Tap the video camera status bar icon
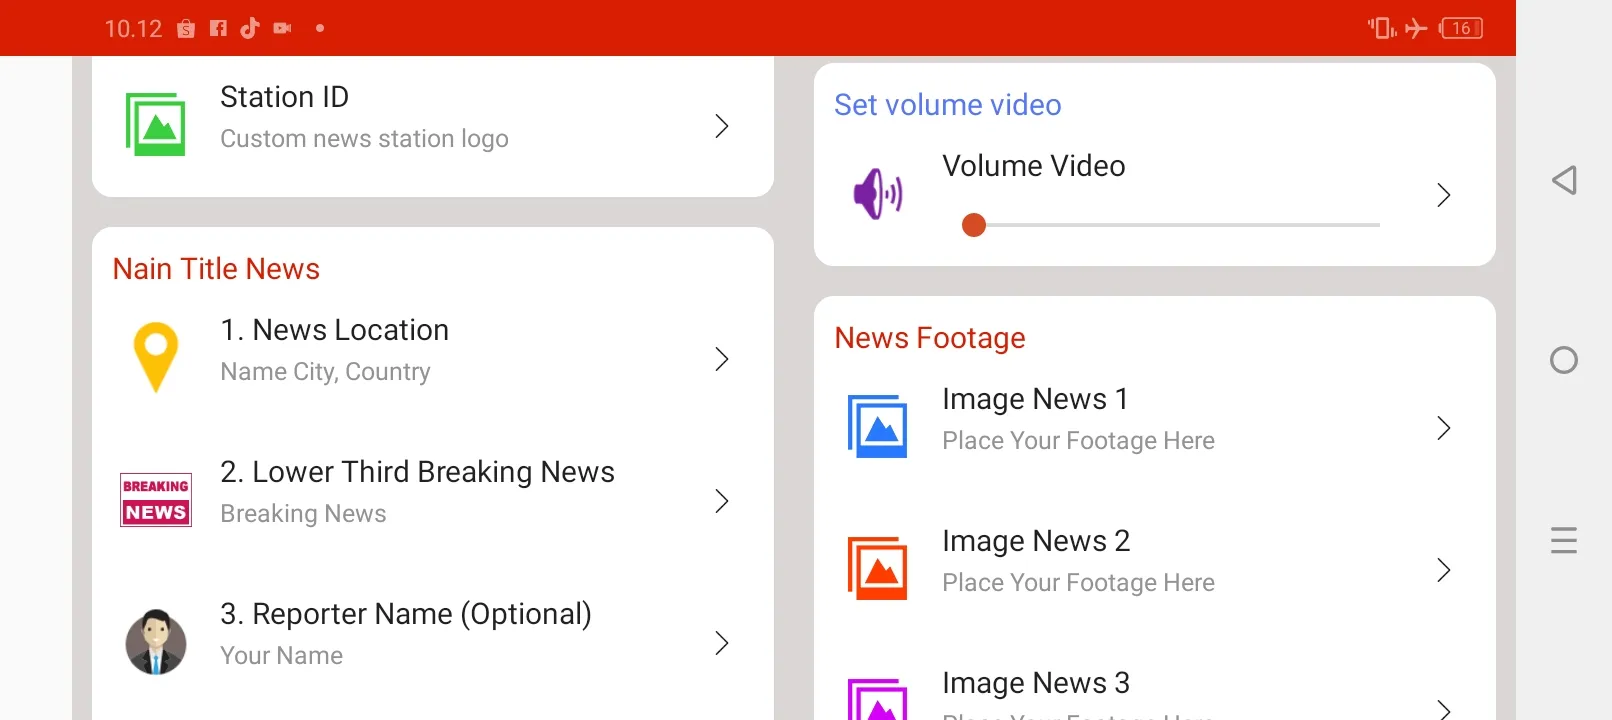Image resolution: width=1612 pixels, height=720 pixels. coord(283,28)
